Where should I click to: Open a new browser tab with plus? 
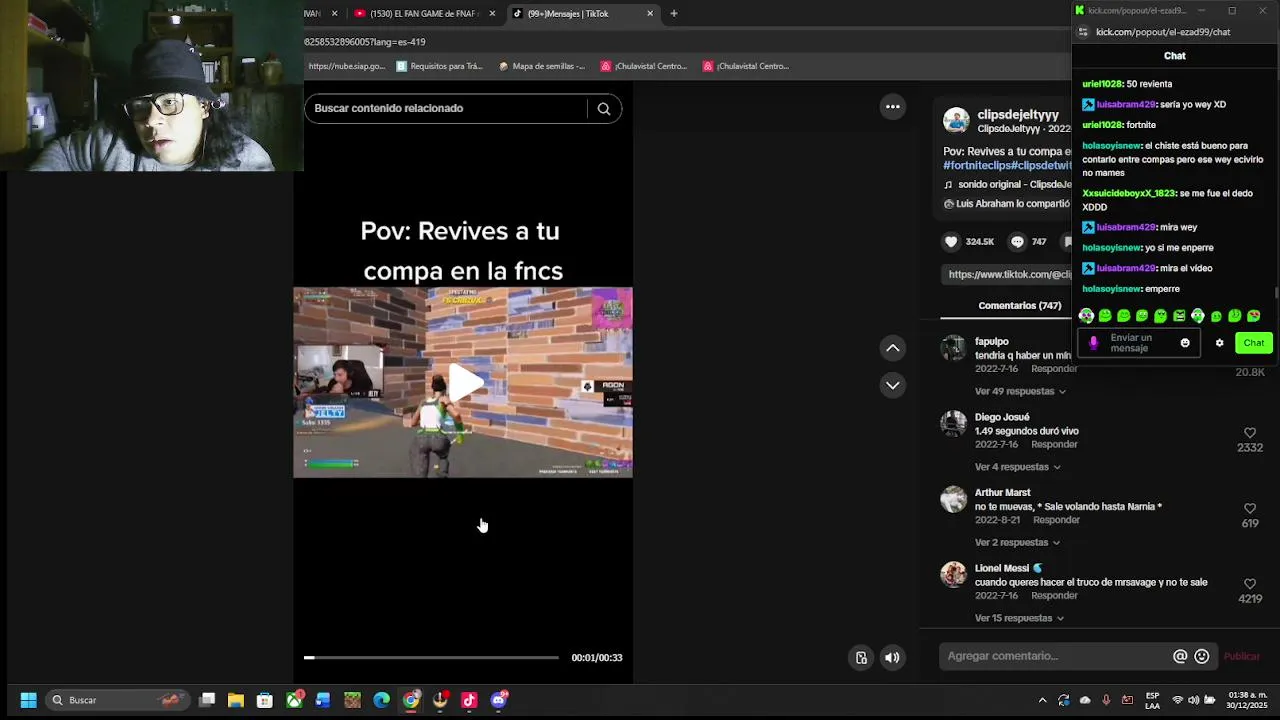tap(674, 14)
